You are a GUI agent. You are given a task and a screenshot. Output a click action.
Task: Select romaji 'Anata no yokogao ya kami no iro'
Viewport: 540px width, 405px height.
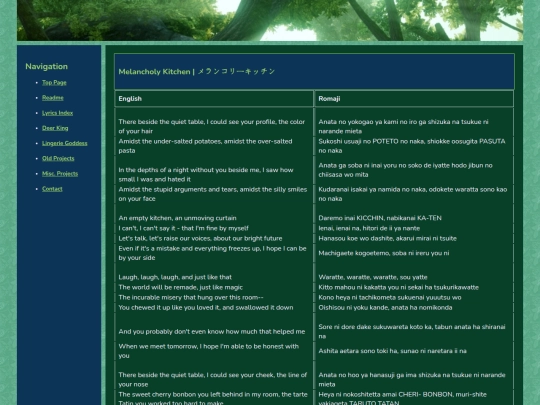click(x=403, y=126)
